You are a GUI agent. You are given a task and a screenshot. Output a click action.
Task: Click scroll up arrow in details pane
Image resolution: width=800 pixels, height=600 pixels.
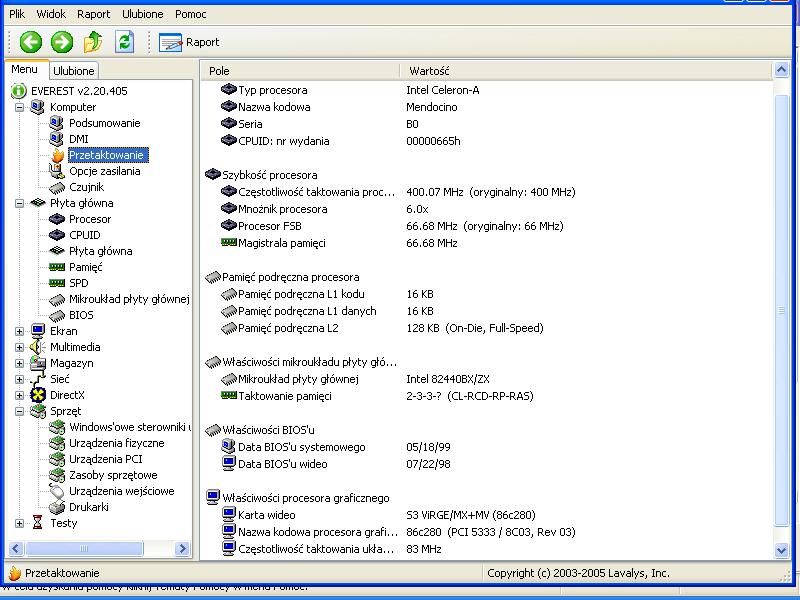(x=781, y=69)
